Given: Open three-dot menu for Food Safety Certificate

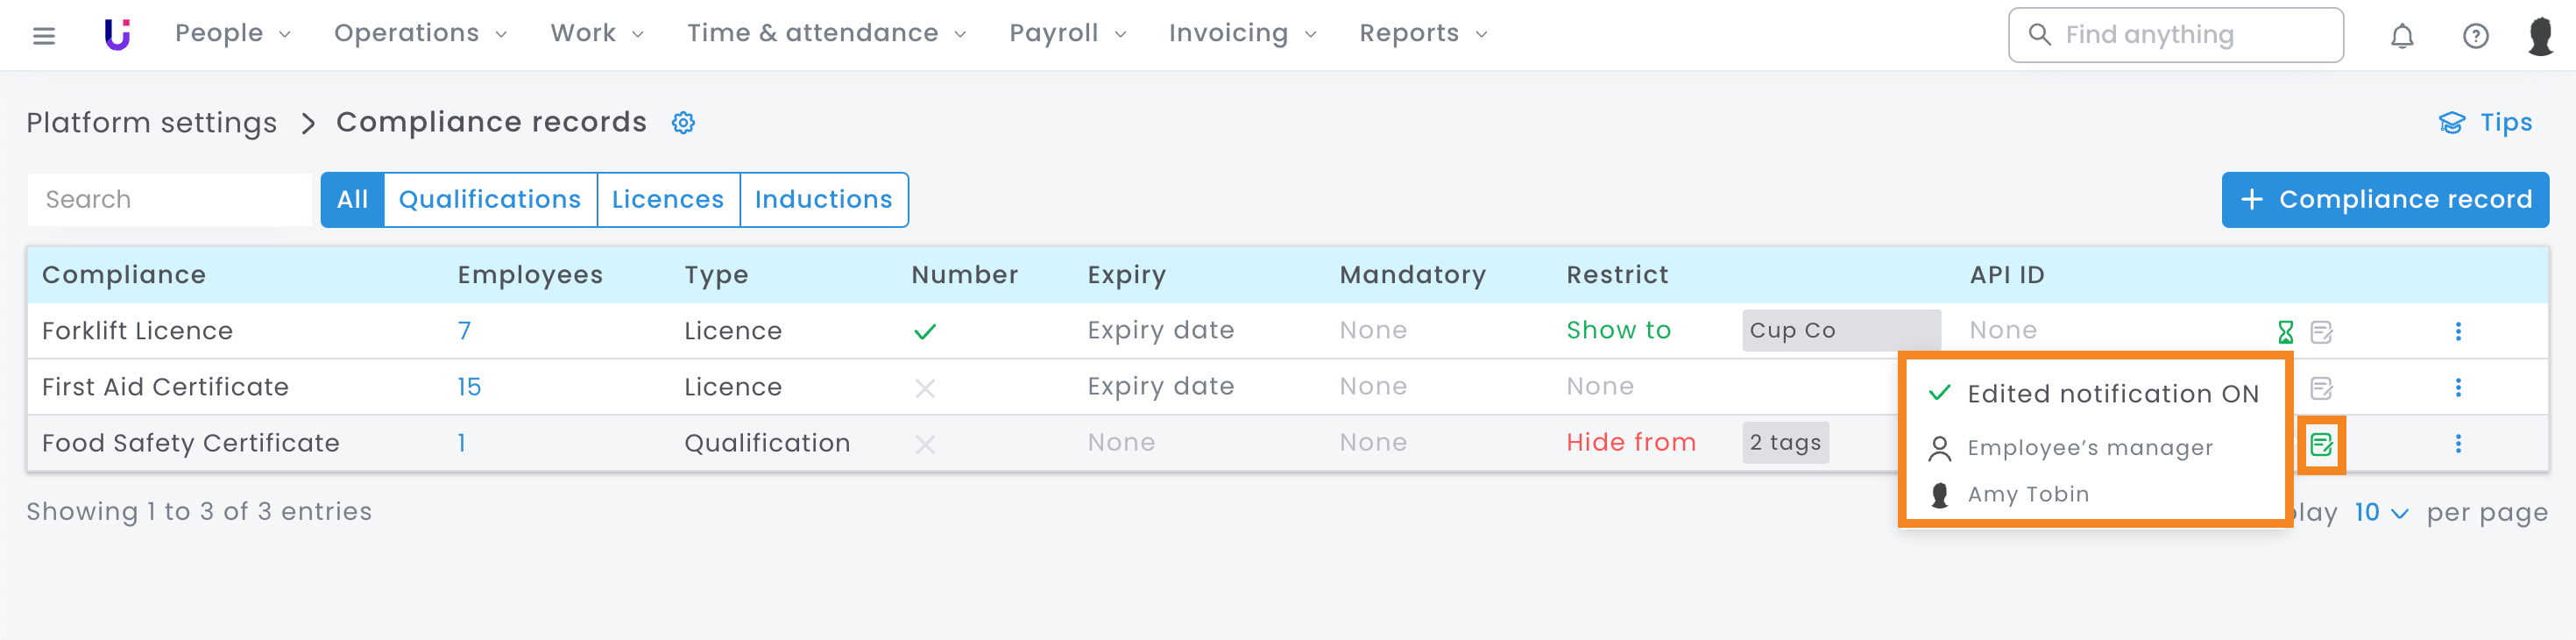Looking at the screenshot, I should click(x=2458, y=443).
